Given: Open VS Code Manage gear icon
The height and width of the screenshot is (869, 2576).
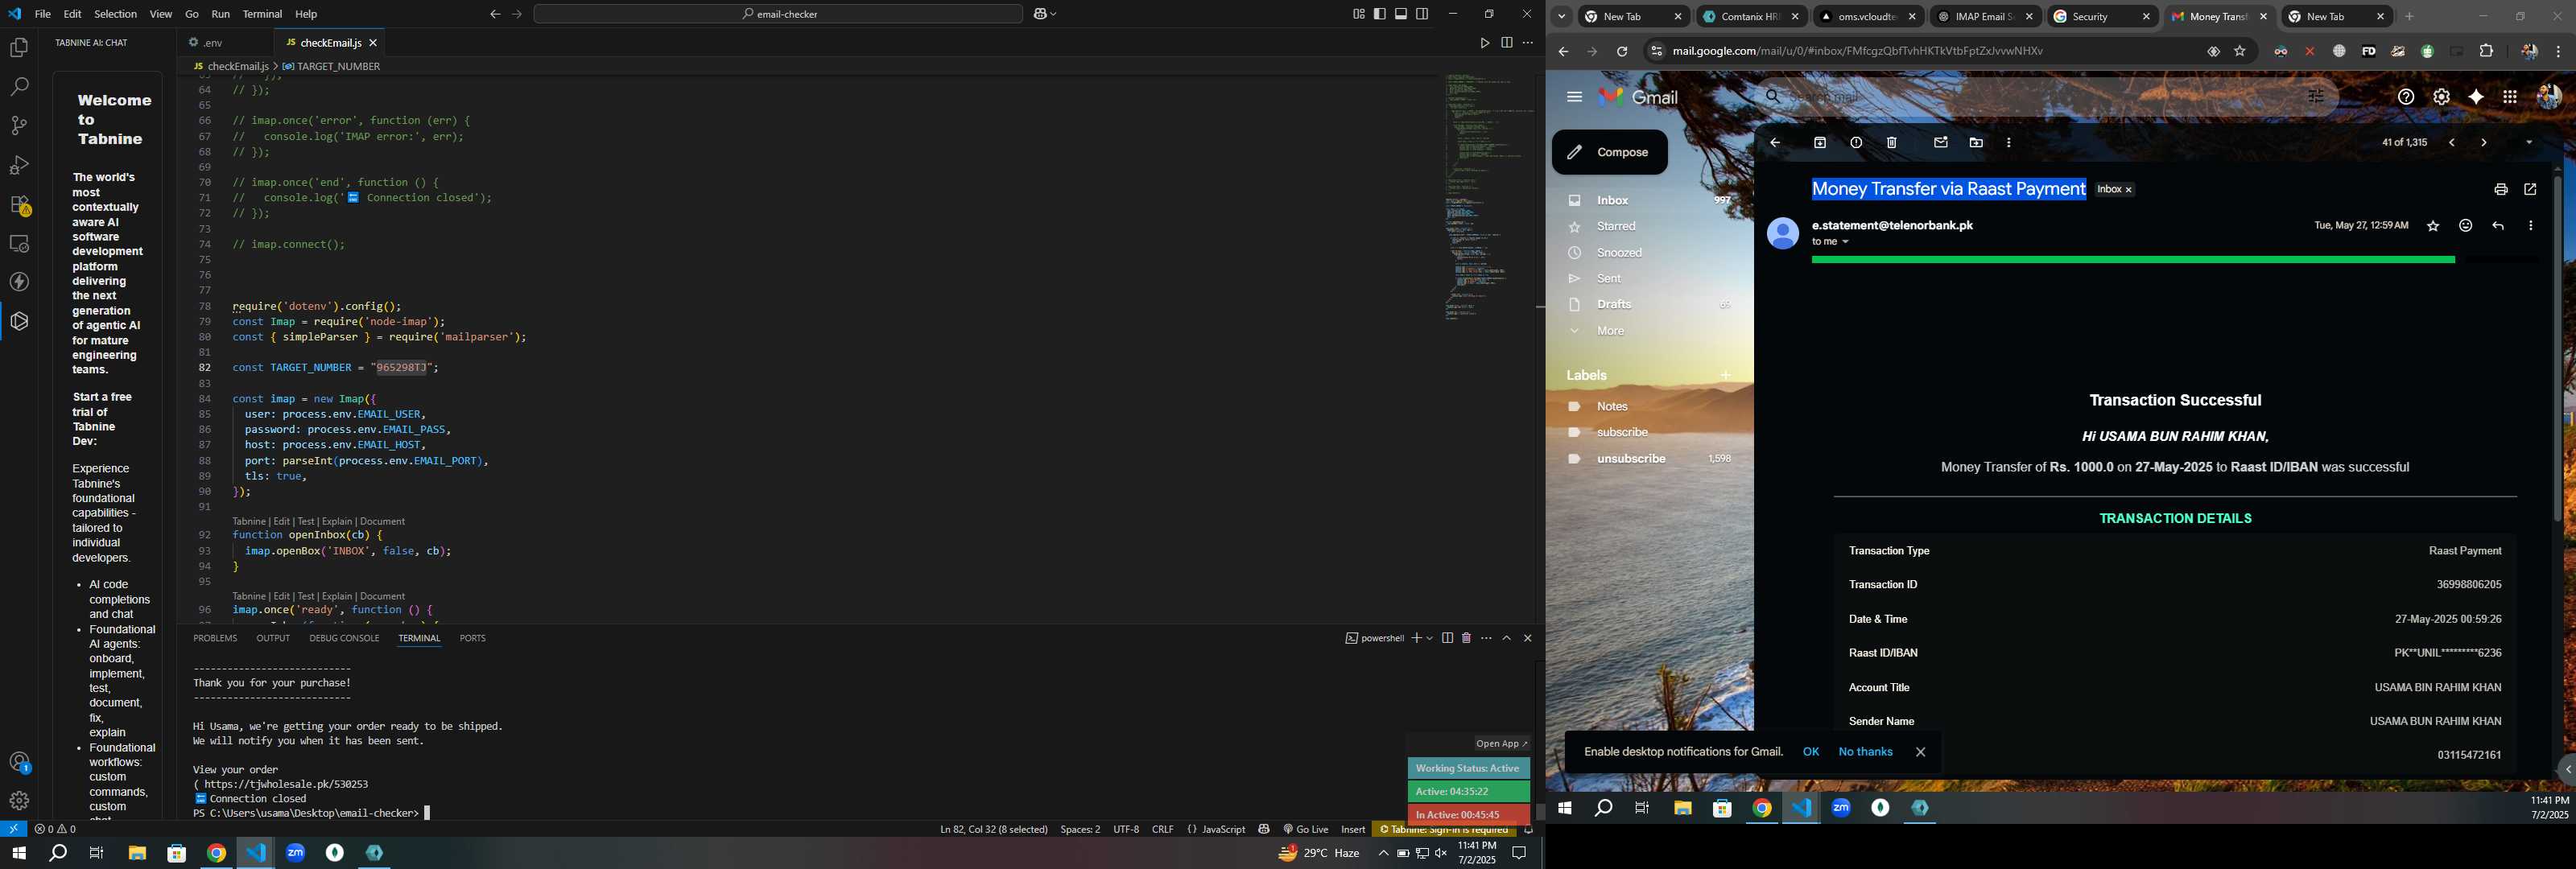Looking at the screenshot, I should point(19,801).
